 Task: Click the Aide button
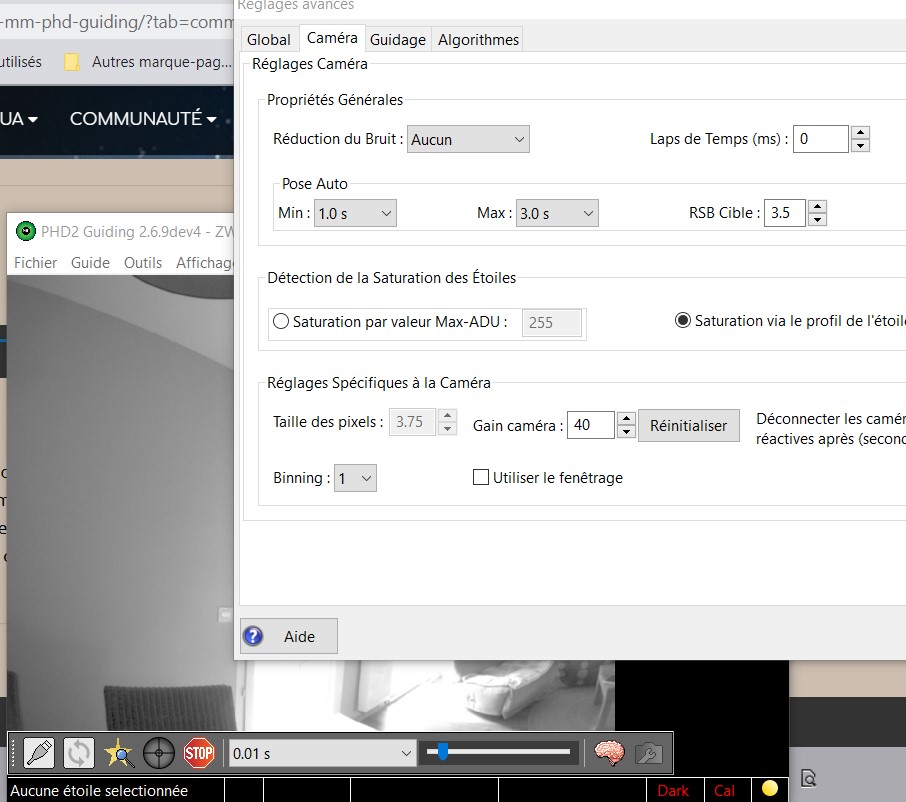(x=289, y=636)
